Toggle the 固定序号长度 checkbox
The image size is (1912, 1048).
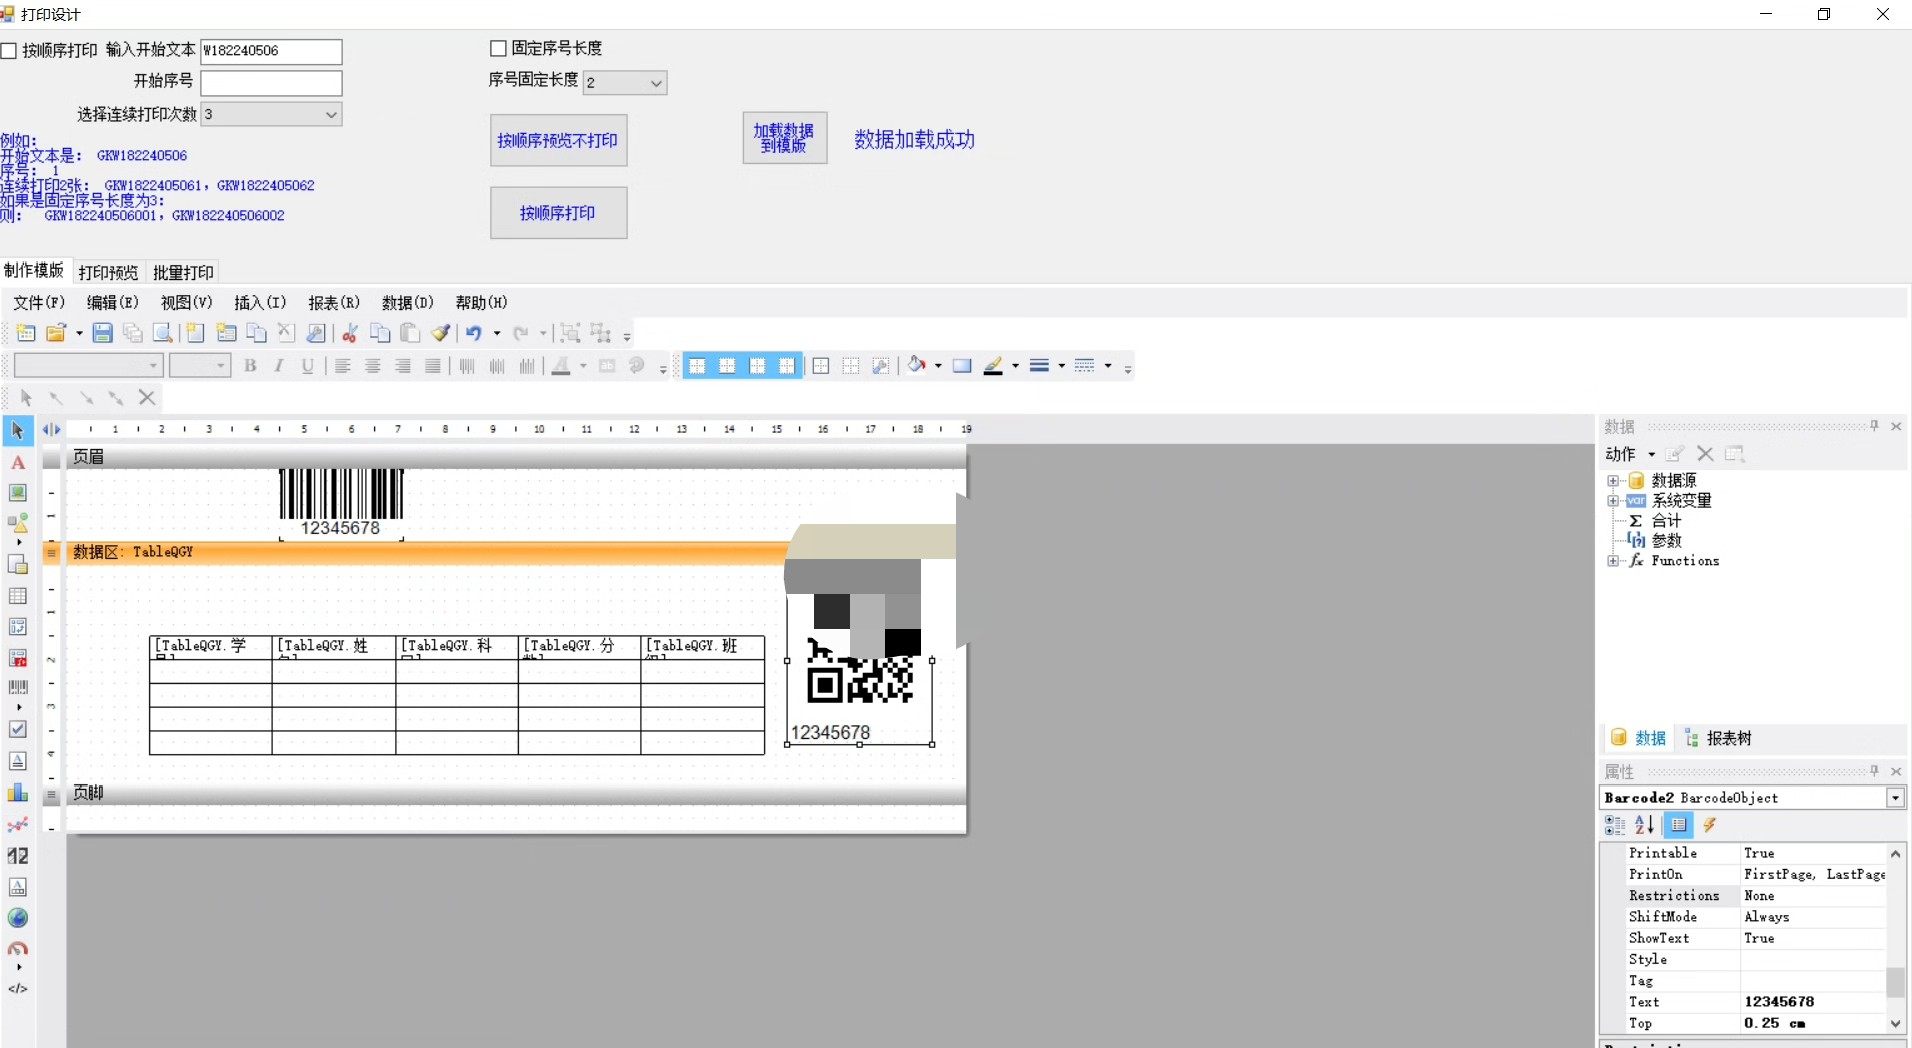498,48
